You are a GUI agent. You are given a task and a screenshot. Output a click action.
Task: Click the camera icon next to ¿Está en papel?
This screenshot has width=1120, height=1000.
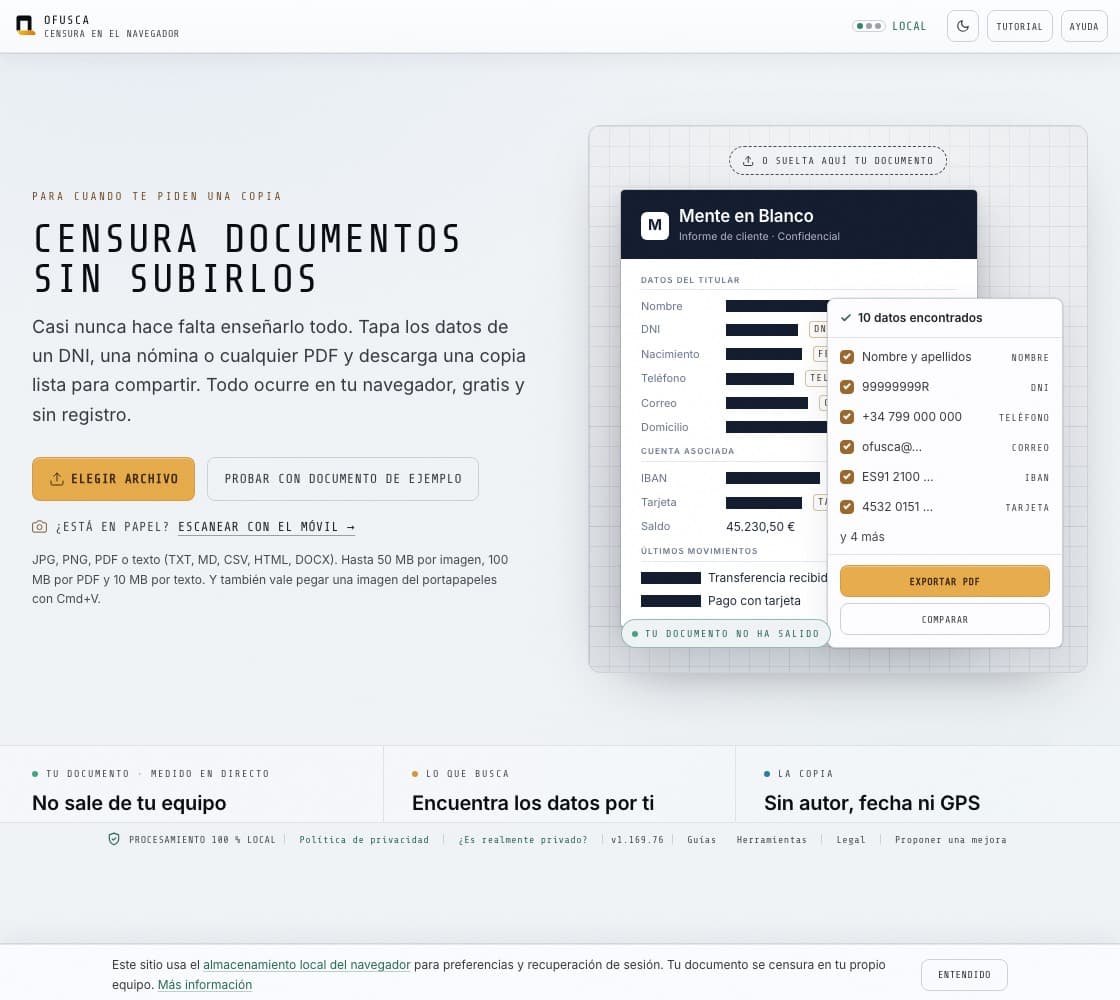click(39, 527)
